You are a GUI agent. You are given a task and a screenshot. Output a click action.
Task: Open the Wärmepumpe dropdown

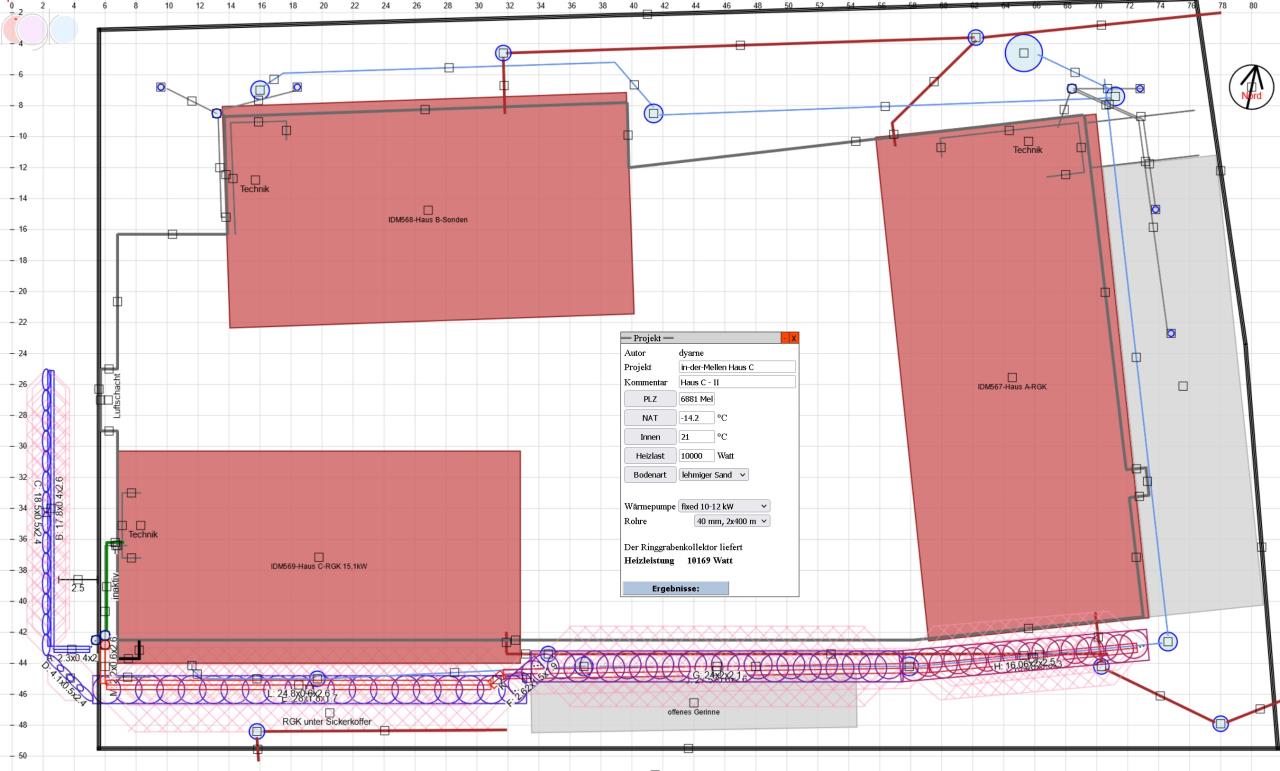pyautogui.click(x=724, y=506)
